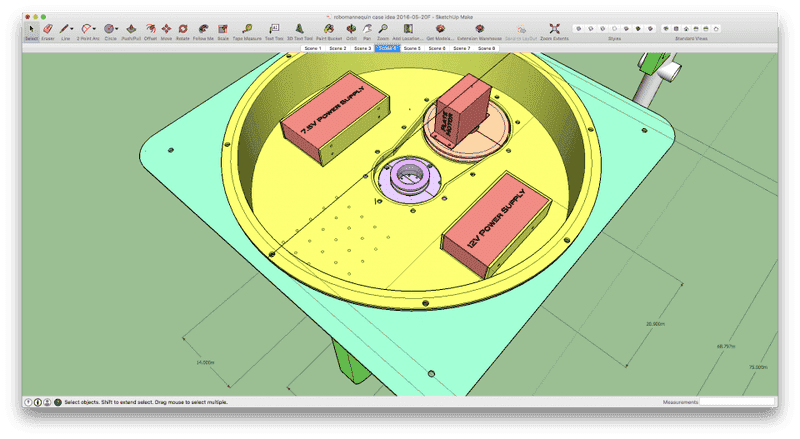Pick the Tape Measure tool

click(x=248, y=30)
